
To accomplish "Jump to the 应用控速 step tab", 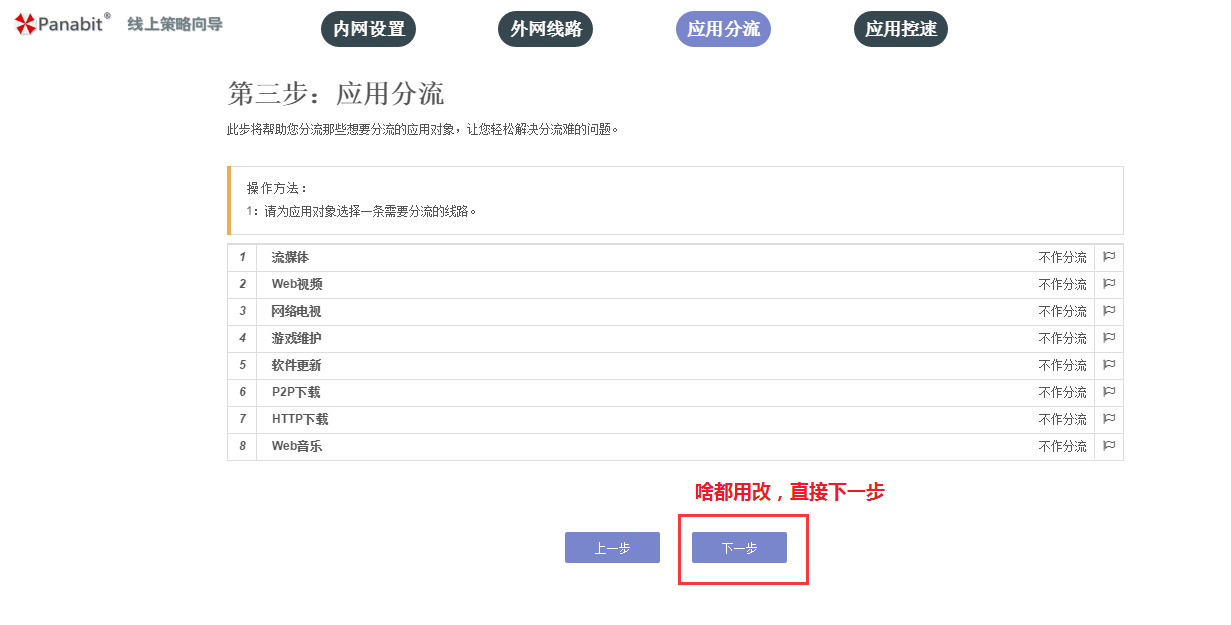I will 900,29.
